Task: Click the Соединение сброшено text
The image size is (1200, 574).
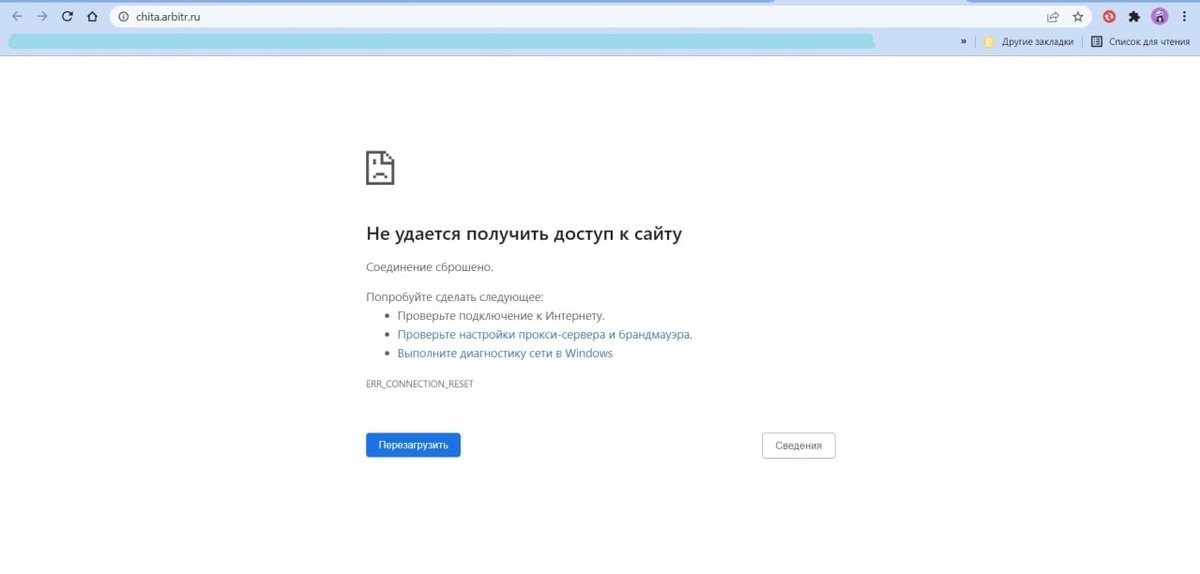Action: click(x=430, y=267)
